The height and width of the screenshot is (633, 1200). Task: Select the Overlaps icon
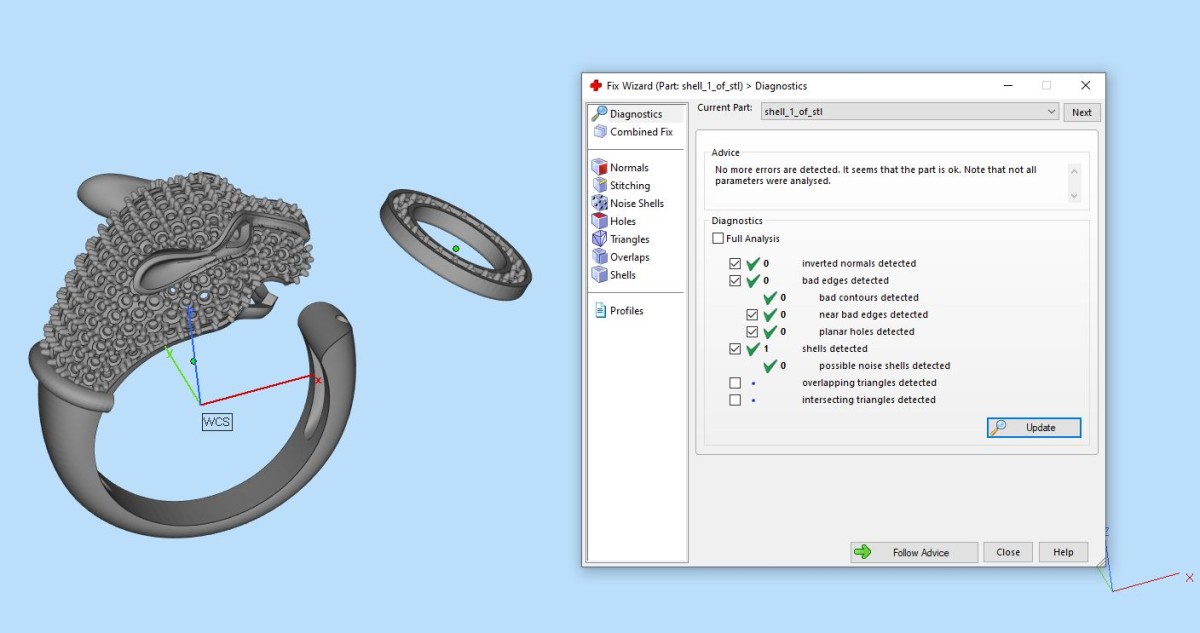600,257
